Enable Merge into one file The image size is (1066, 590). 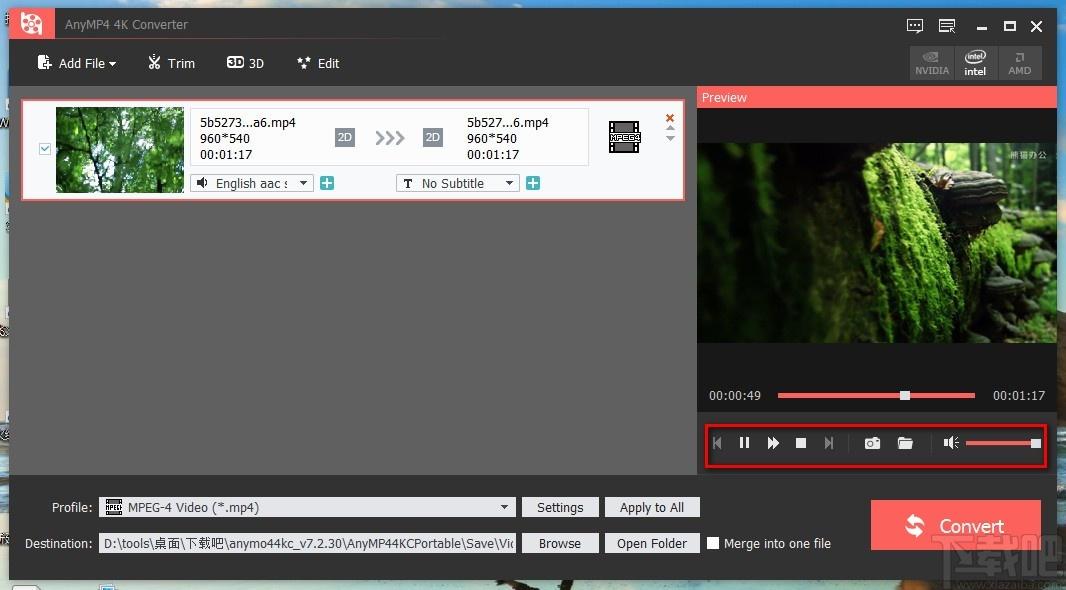point(712,543)
